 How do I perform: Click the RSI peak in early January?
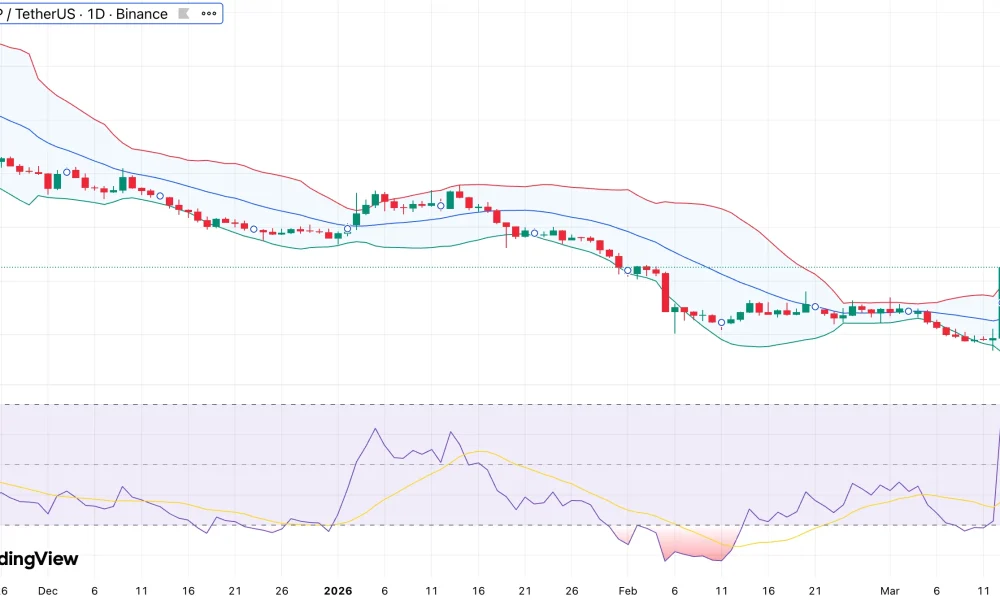[x=375, y=430]
